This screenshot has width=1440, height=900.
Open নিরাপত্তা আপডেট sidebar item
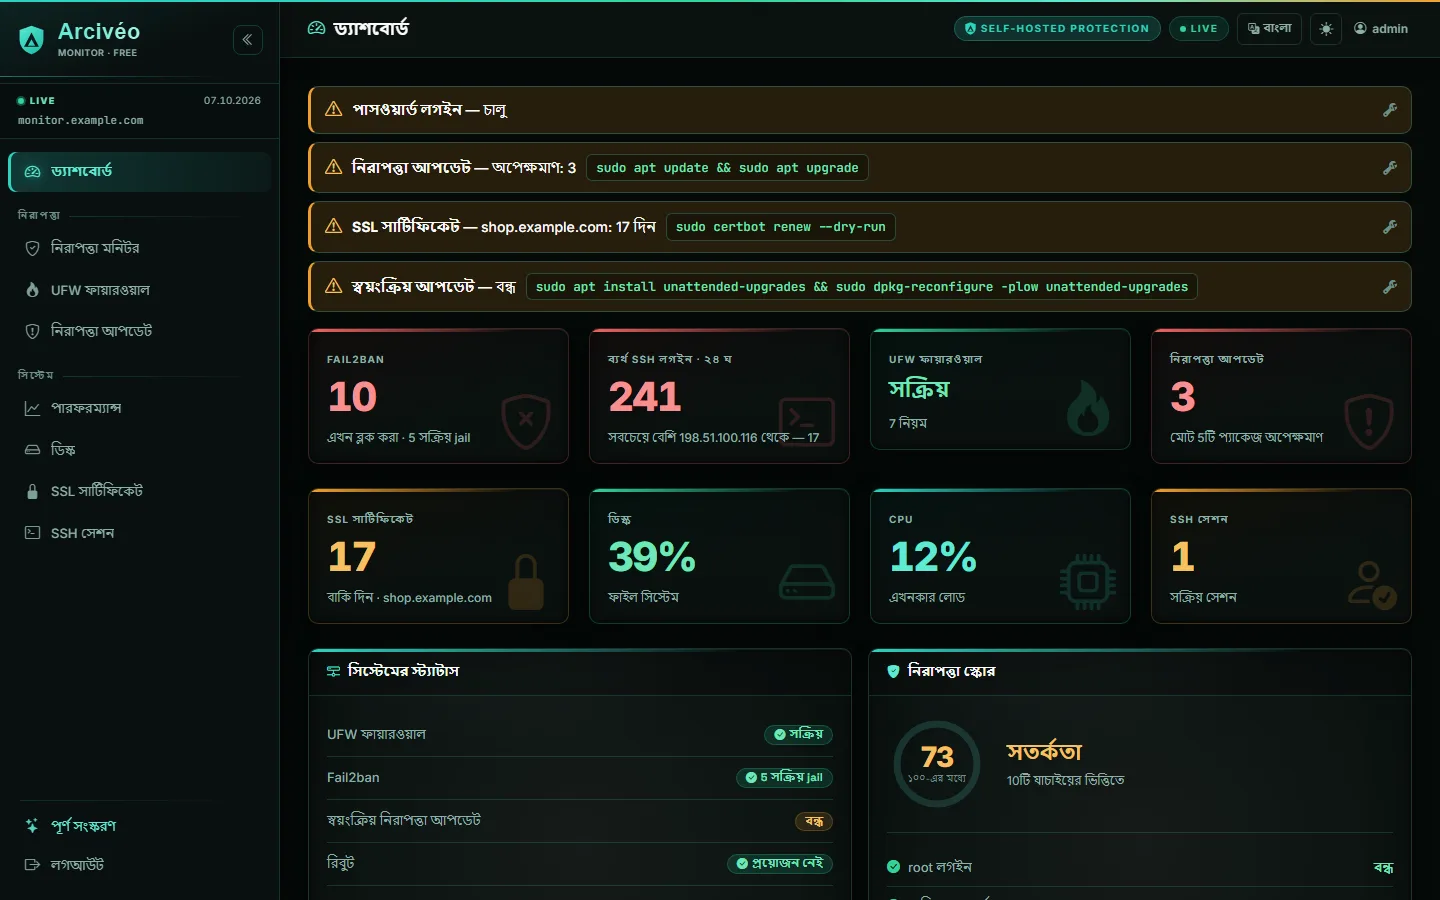coord(140,331)
